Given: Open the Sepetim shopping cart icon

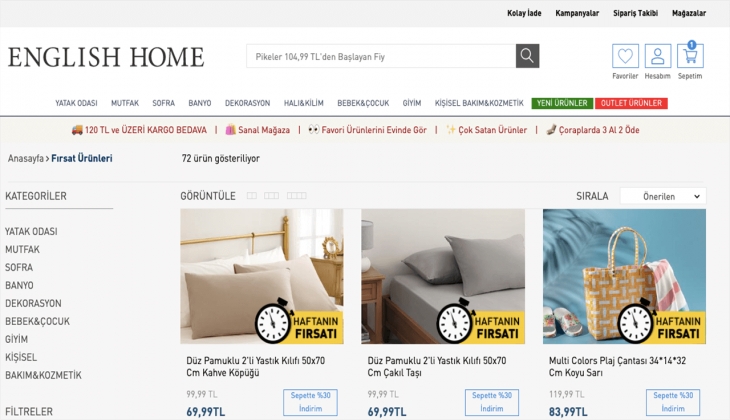Looking at the screenshot, I should click(690, 56).
